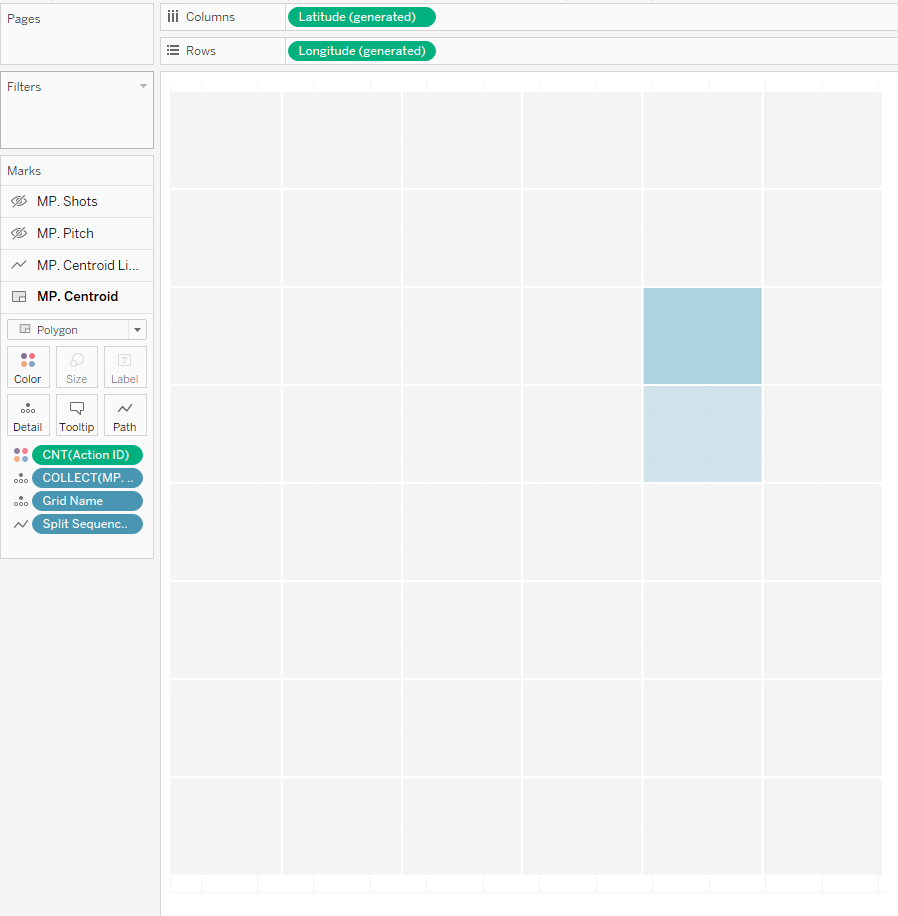The height and width of the screenshot is (916, 898).
Task: Toggle visibility of MP. Pitch layer
Action: tap(19, 233)
